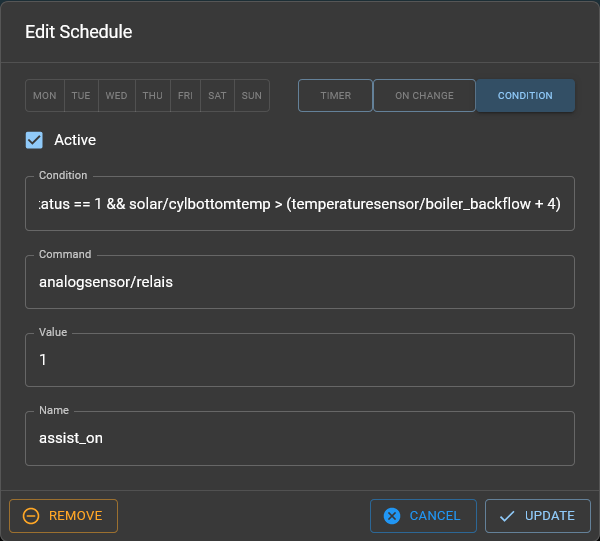Click the checkmark icon on Update
Image resolution: width=600 pixels, height=541 pixels.
point(507,516)
